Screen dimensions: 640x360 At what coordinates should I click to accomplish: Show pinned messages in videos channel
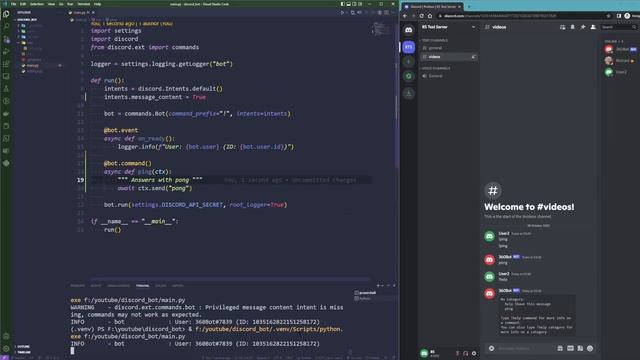[583, 27]
